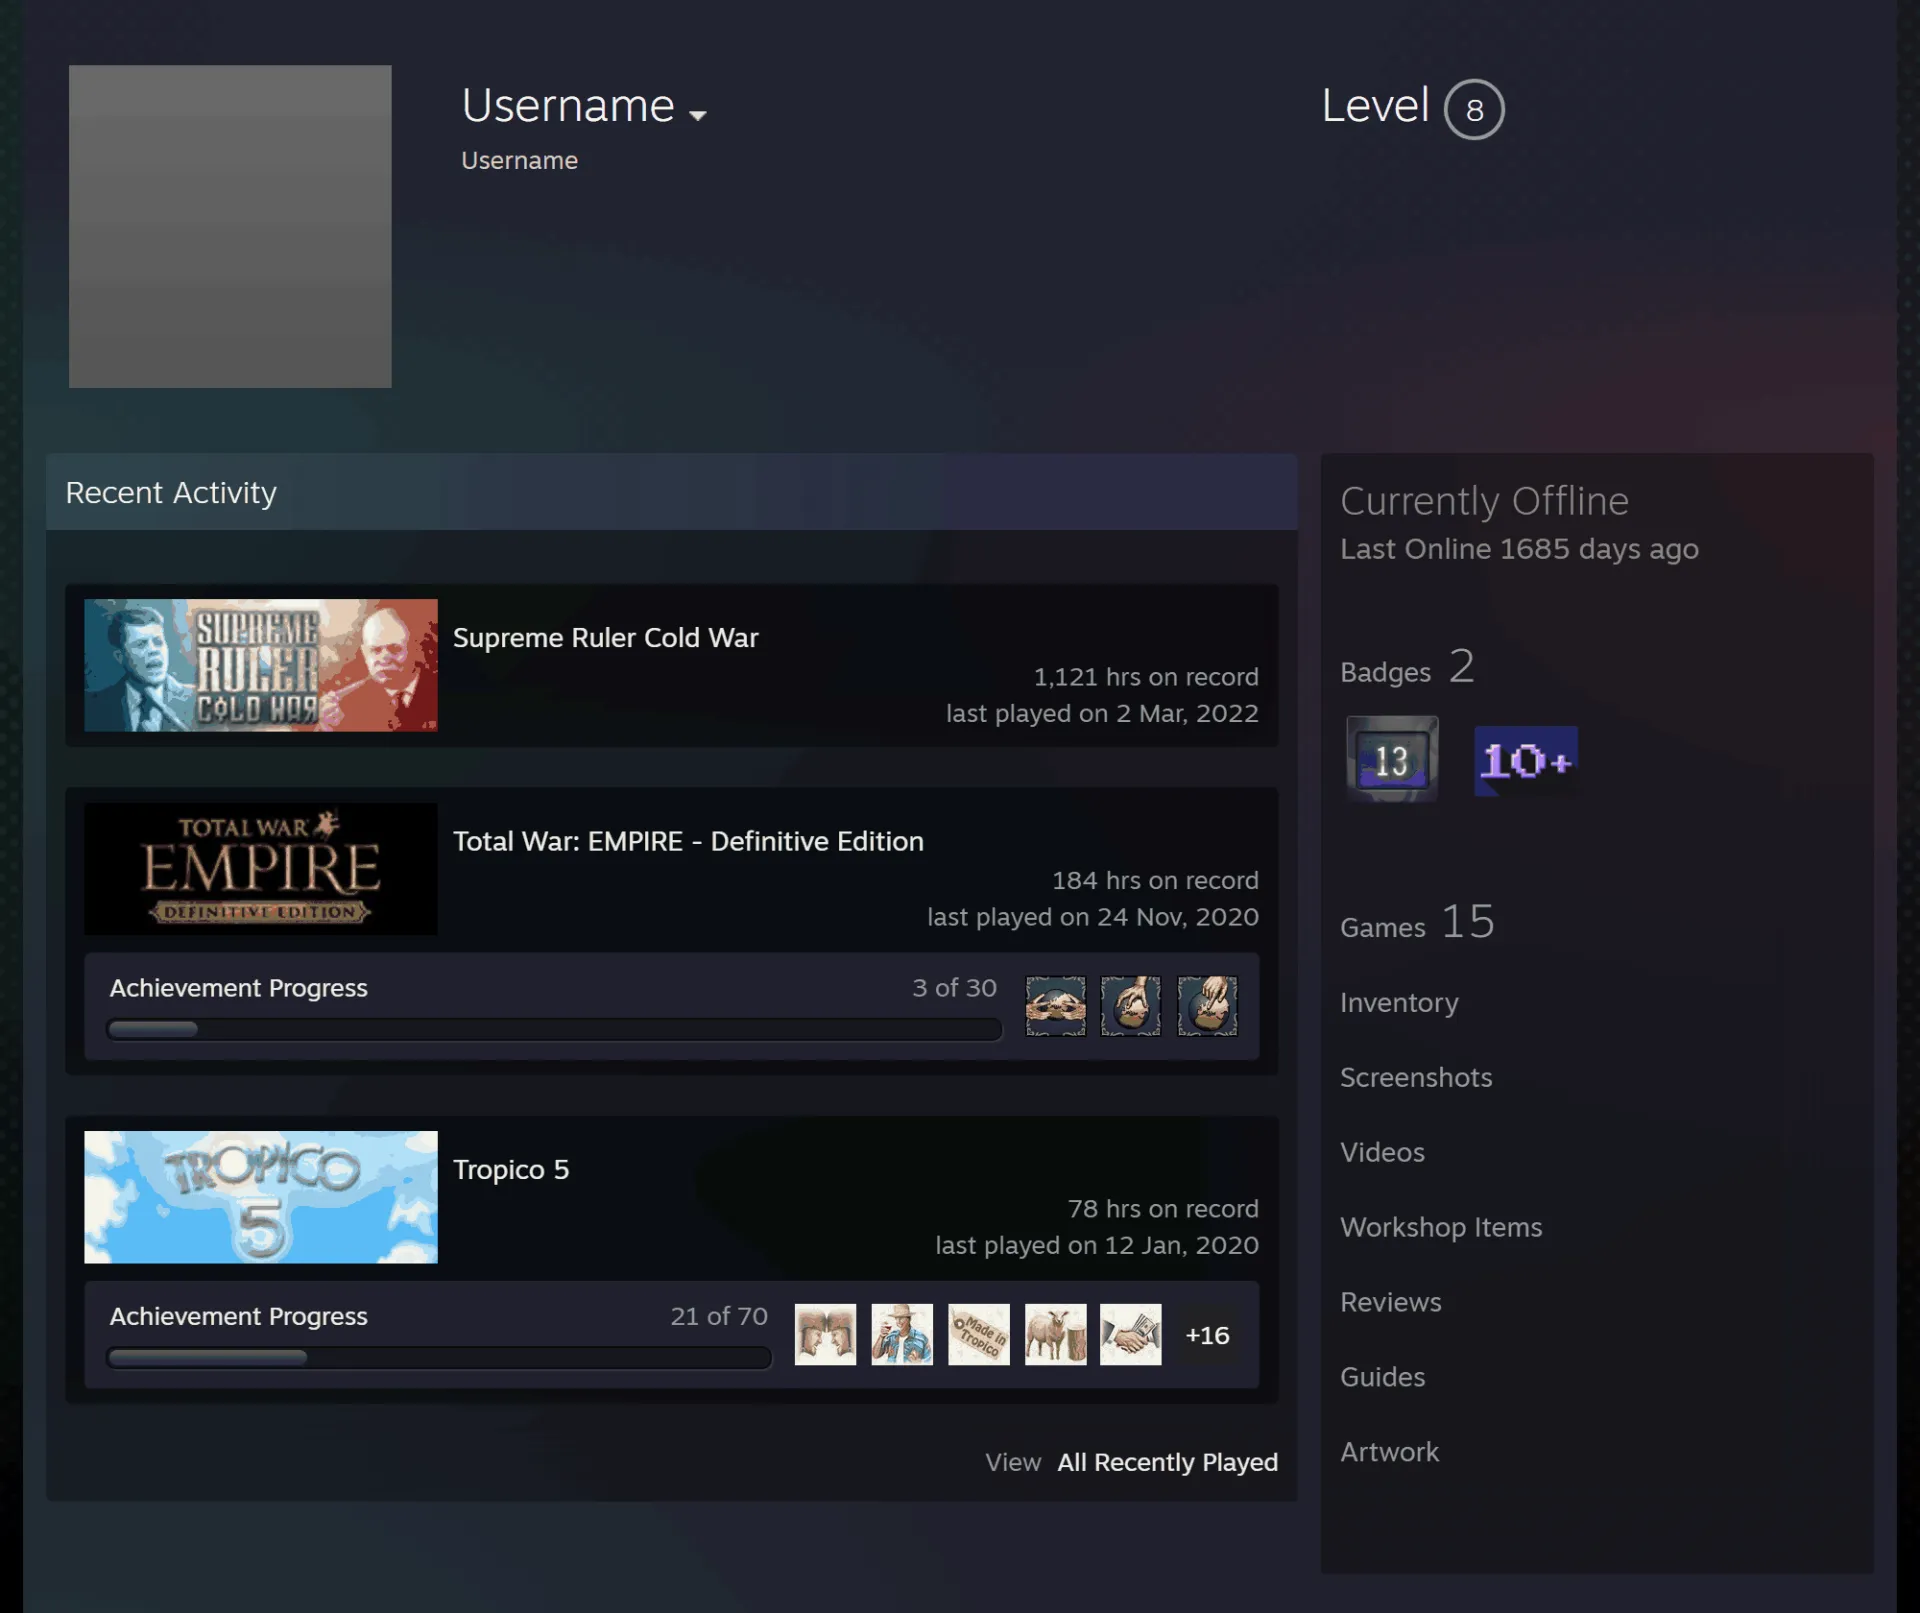Image resolution: width=1920 pixels, height=1613 pixels.
Task: Go to Reviews
Action: tap(1391, 1303)
